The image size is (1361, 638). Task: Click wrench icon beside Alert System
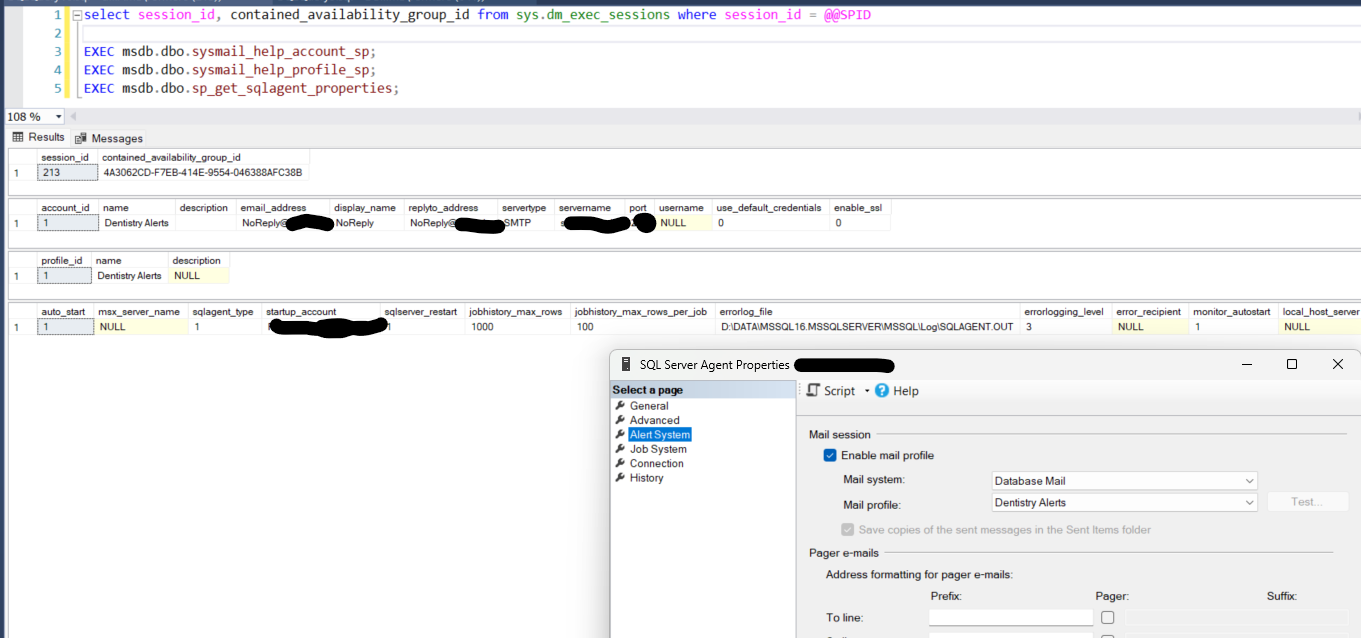[x=621, y=435]
